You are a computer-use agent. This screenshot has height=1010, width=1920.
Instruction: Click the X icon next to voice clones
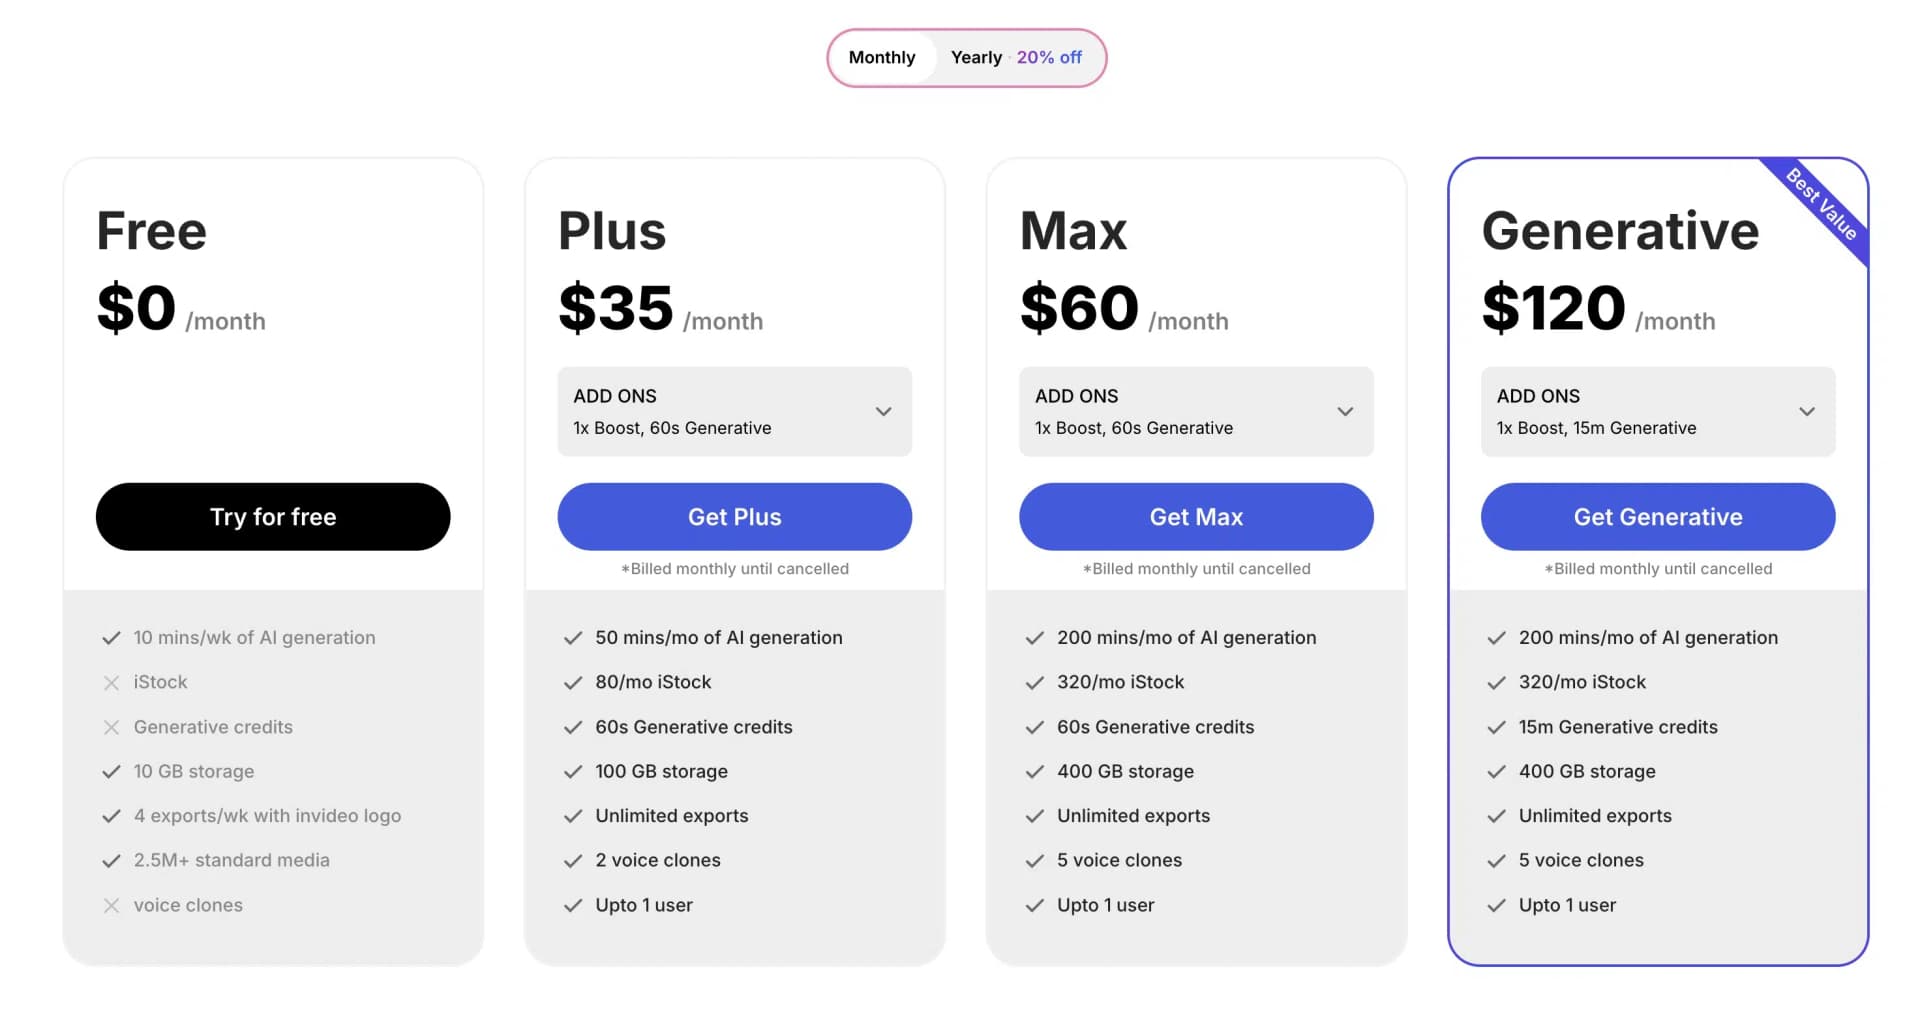(x=110, y=905)
